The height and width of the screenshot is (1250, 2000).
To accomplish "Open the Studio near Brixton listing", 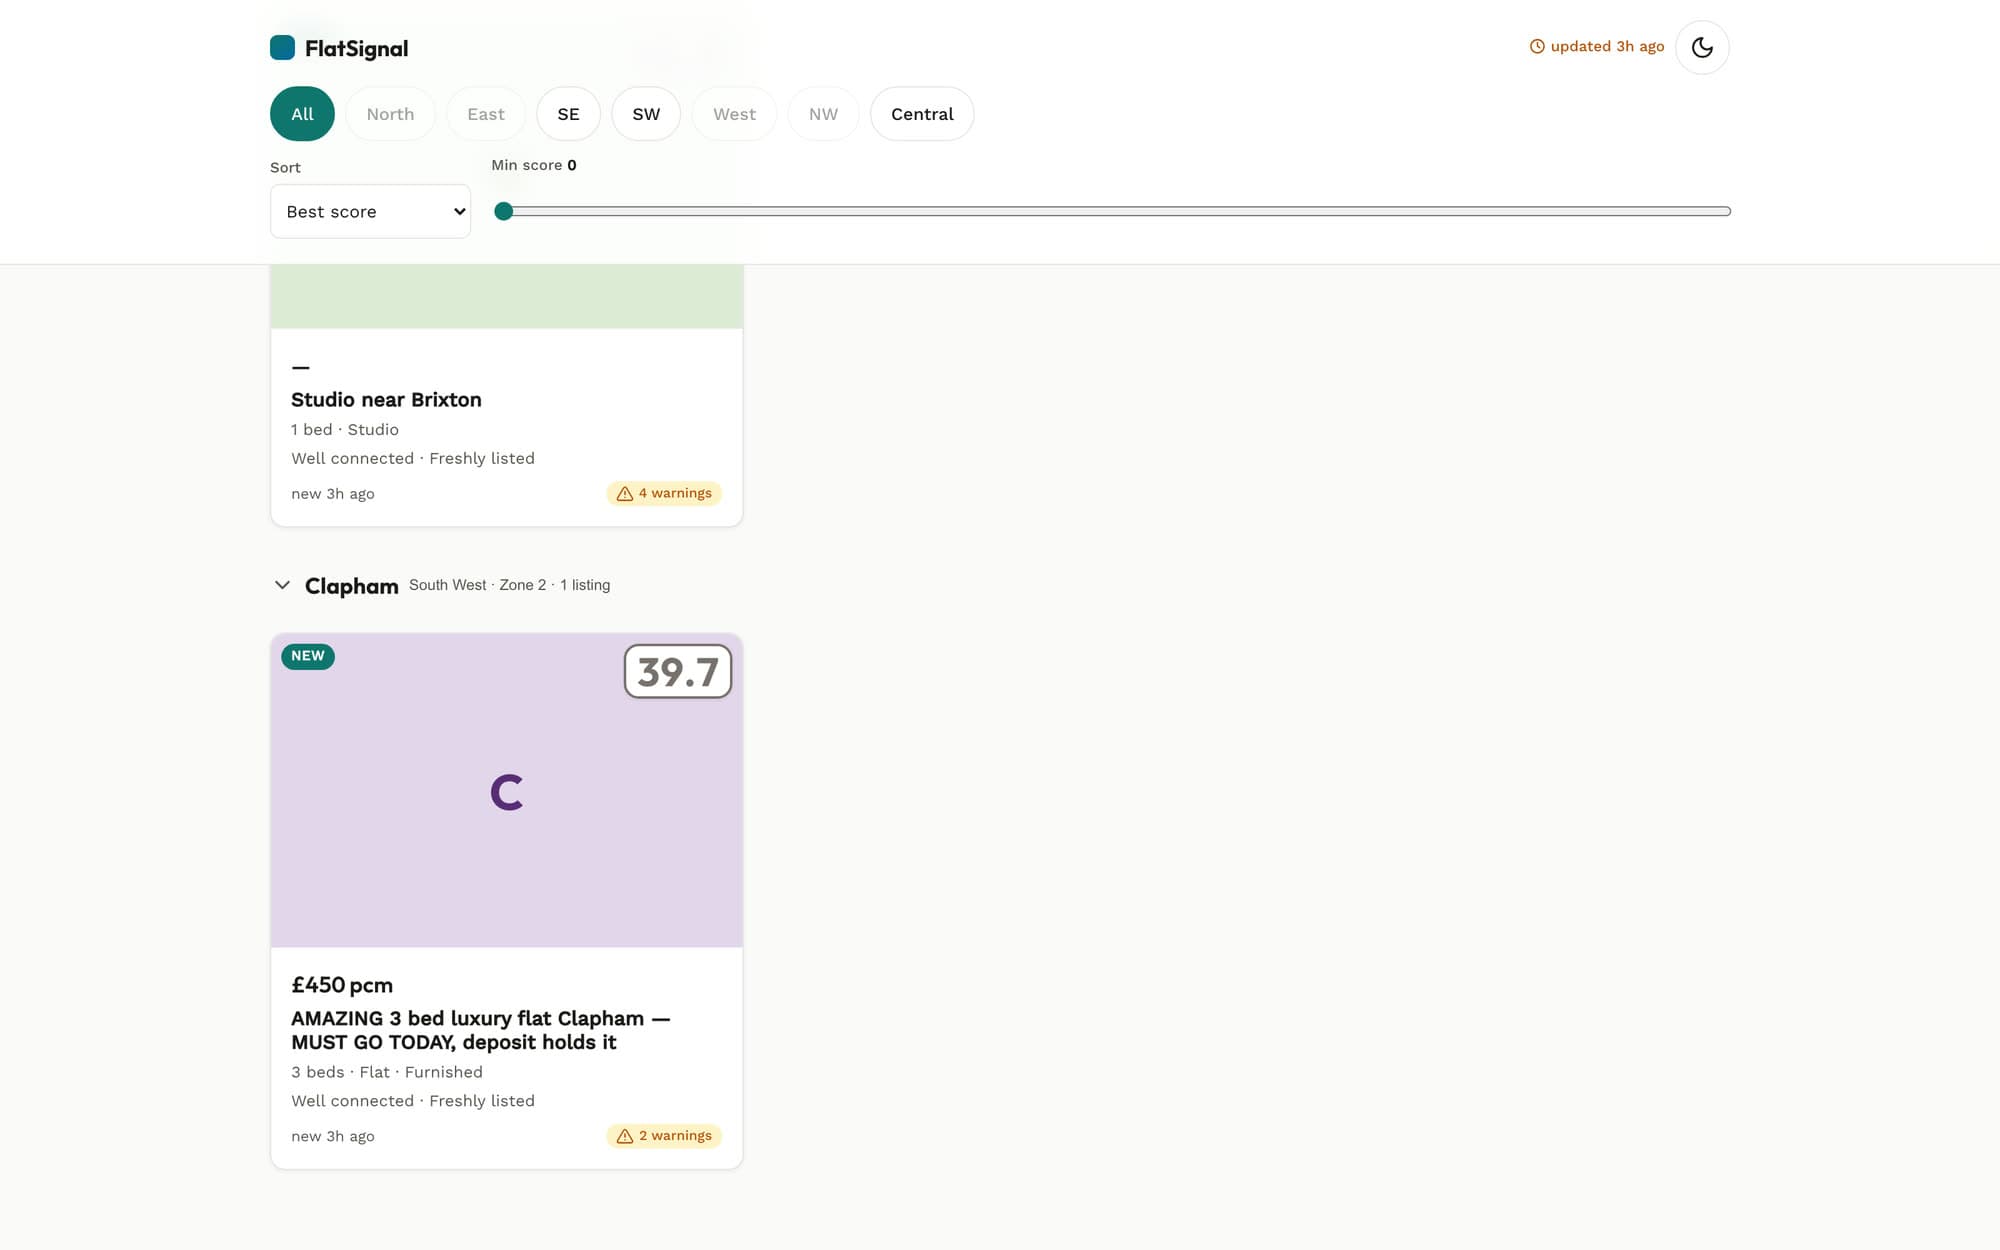I will [x=386, y=400].
